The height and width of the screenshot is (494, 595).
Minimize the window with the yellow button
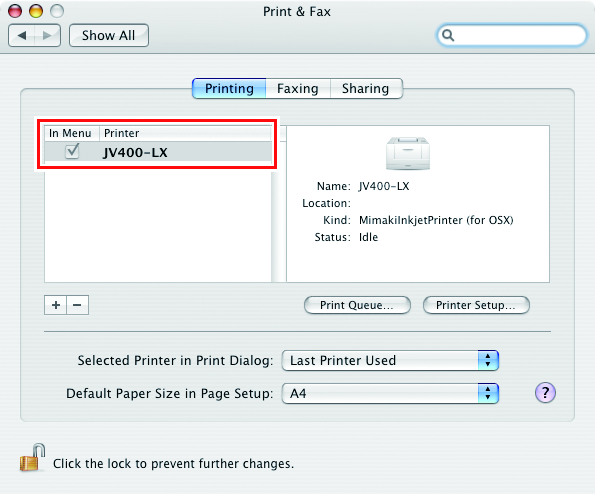click(x=36, y=11)
